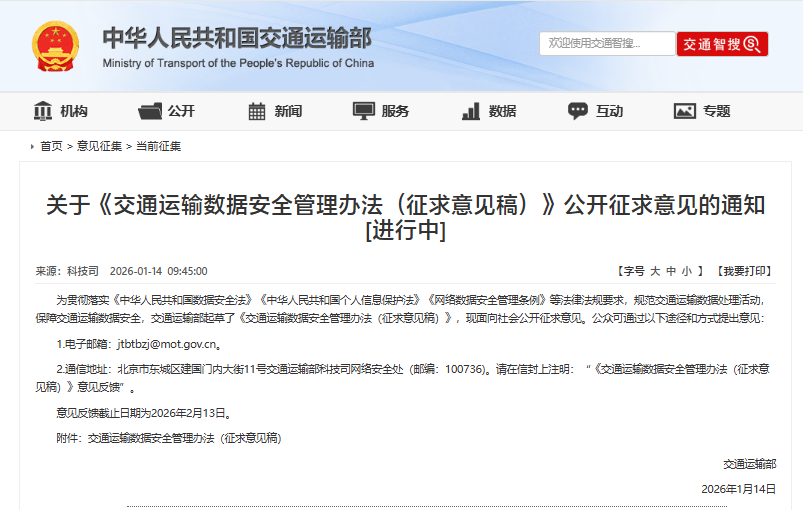Click the source text 来源：科技司
Screen dimensions: 803x510
[67, 271]
